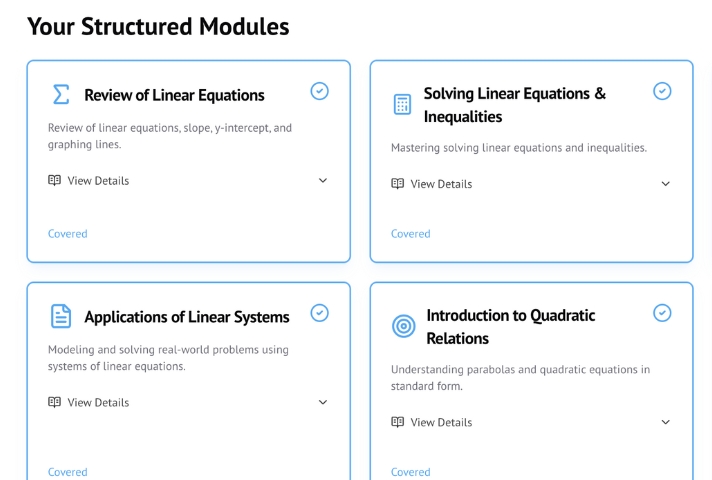This screenshot has width=712, height=480.
Task: Toggle completion check for Introduction to Quadratic Relations
Action: pyautogui.click(x=662, y=313)
